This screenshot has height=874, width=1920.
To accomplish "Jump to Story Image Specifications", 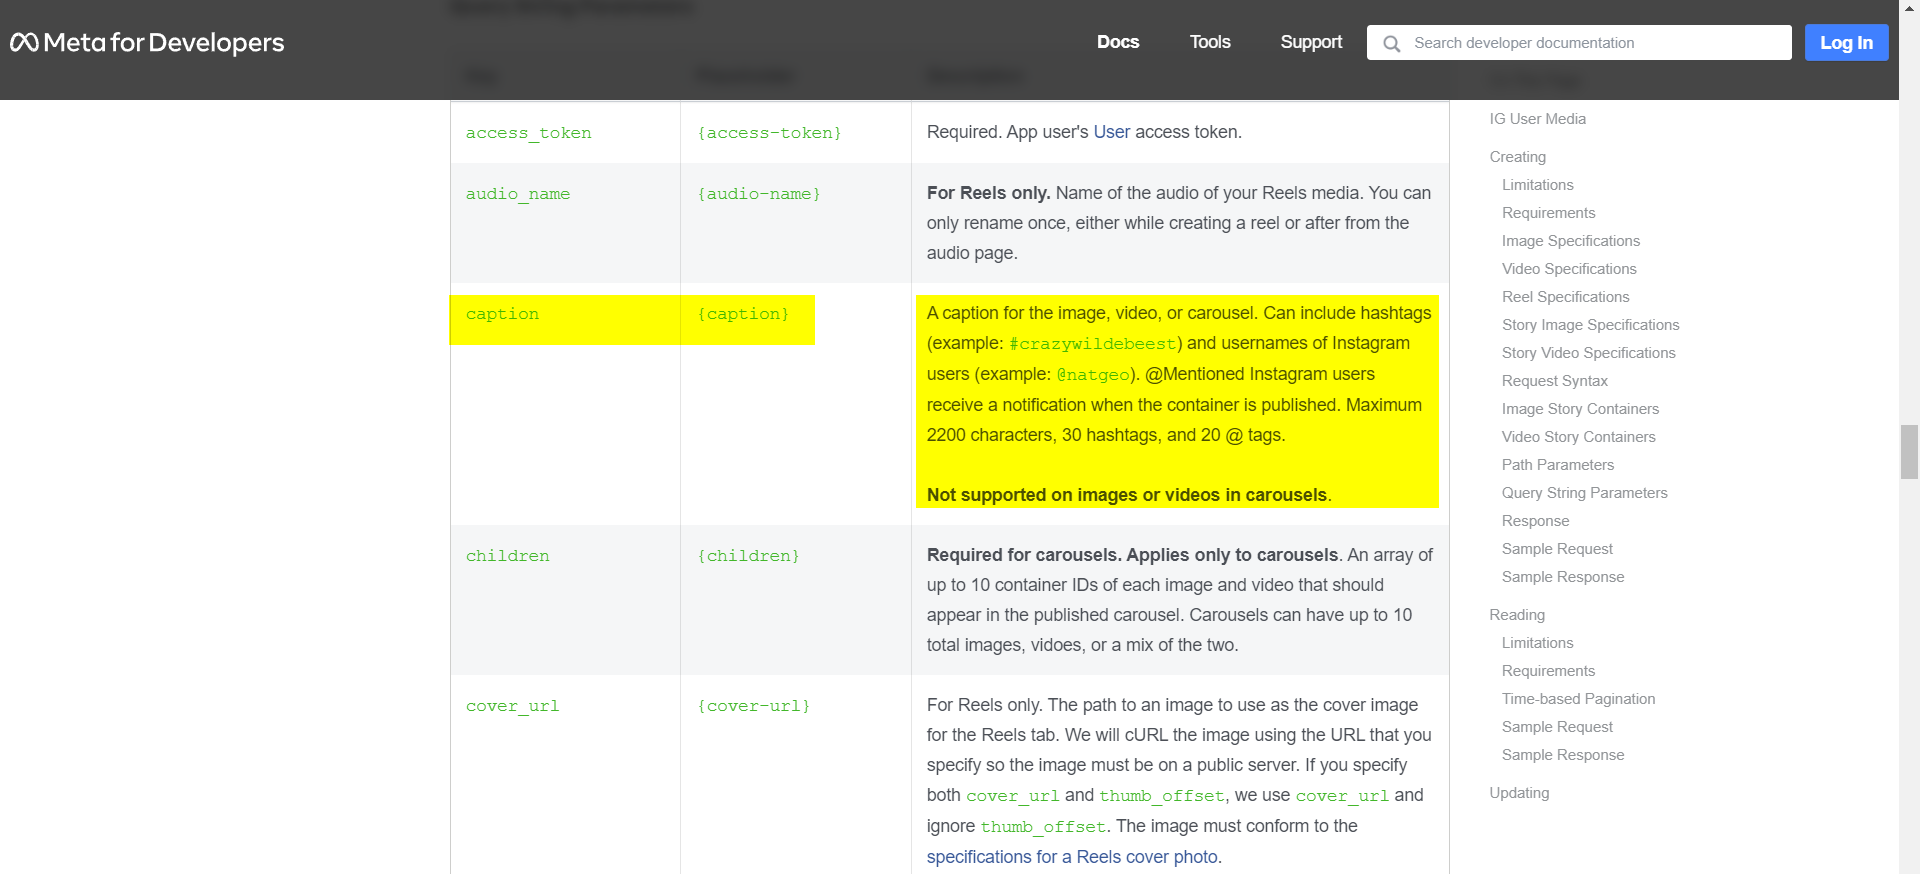I will point(1590,325).
